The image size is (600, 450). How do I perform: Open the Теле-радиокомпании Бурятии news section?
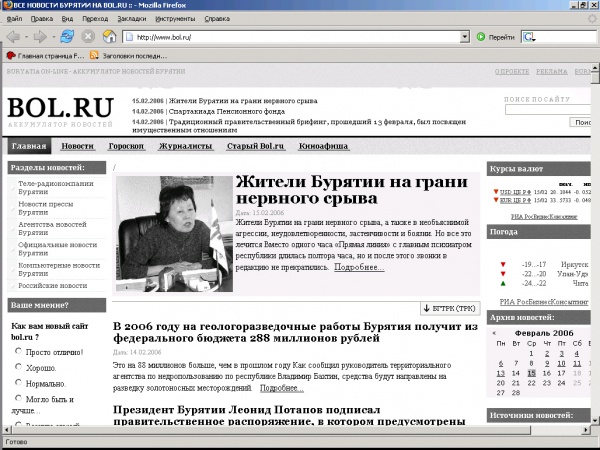55,188
